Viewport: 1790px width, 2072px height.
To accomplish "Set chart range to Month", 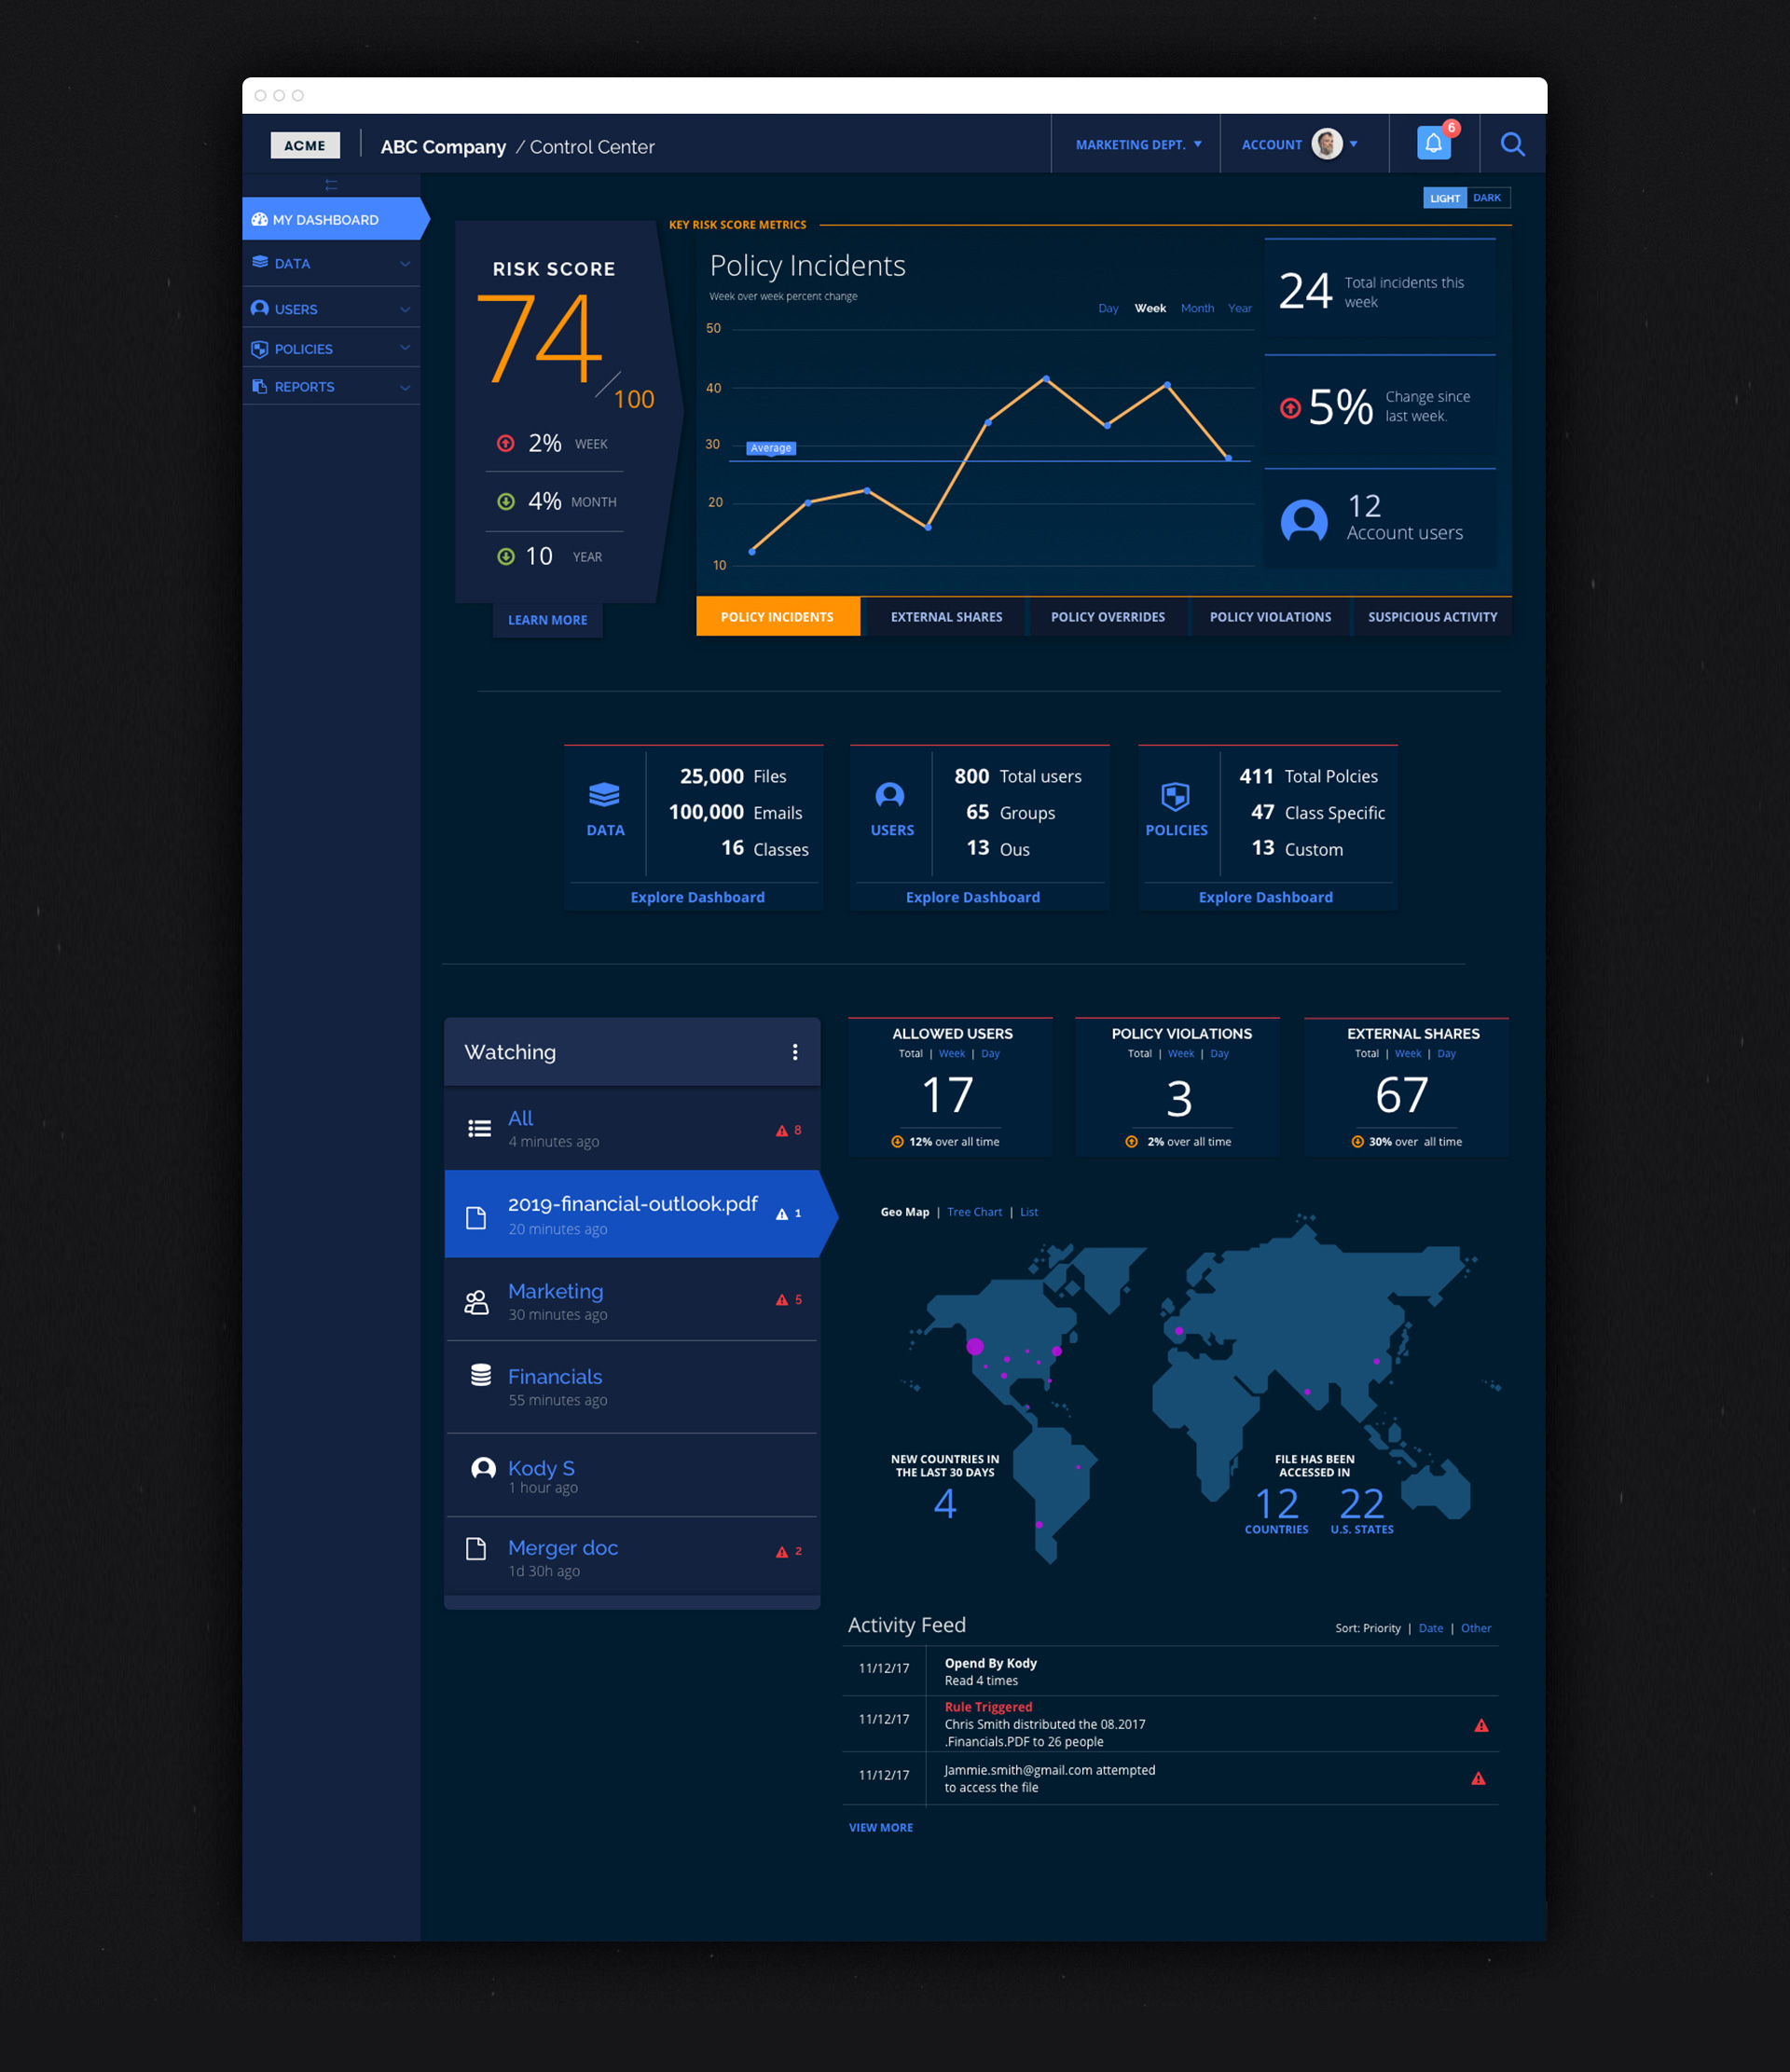I will (x=1197, y=308).
